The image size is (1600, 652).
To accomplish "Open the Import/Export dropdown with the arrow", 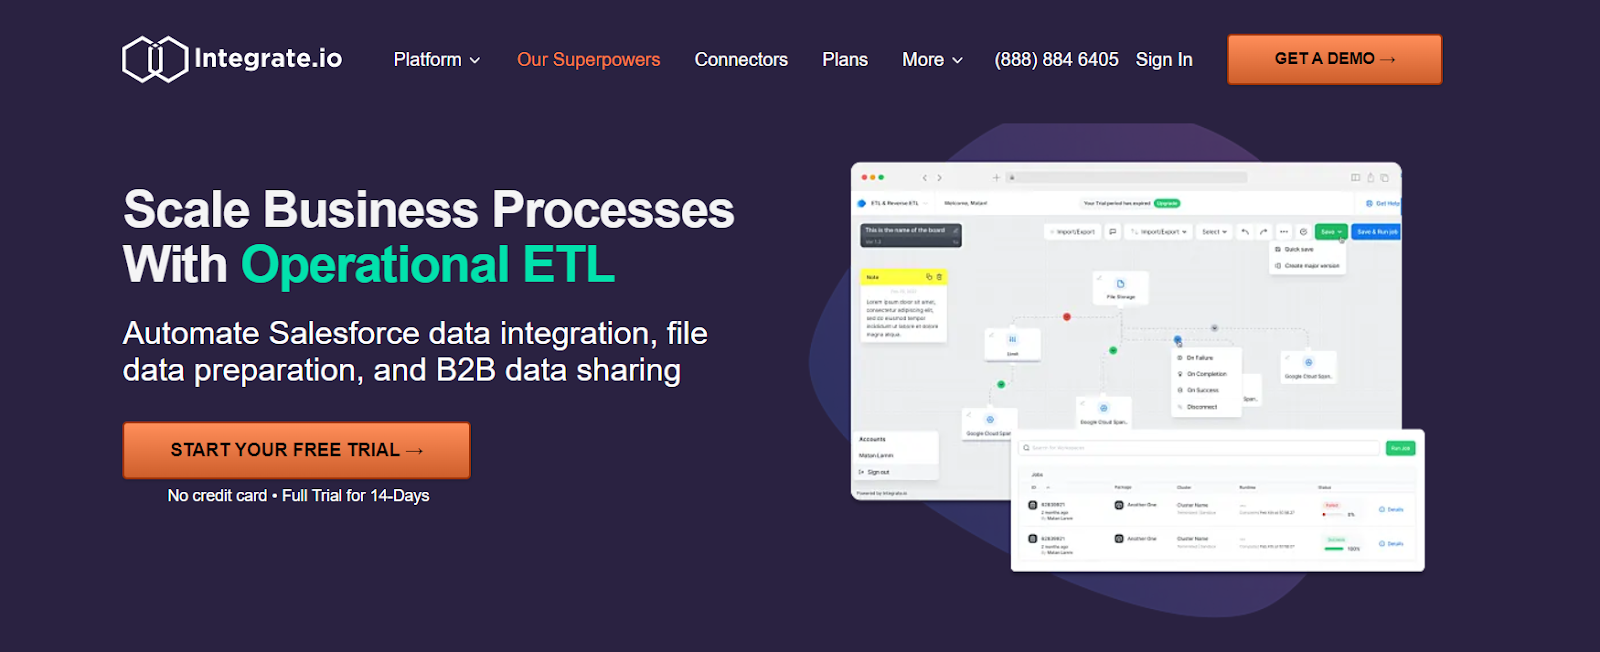I will click(x=1158, y=232).
